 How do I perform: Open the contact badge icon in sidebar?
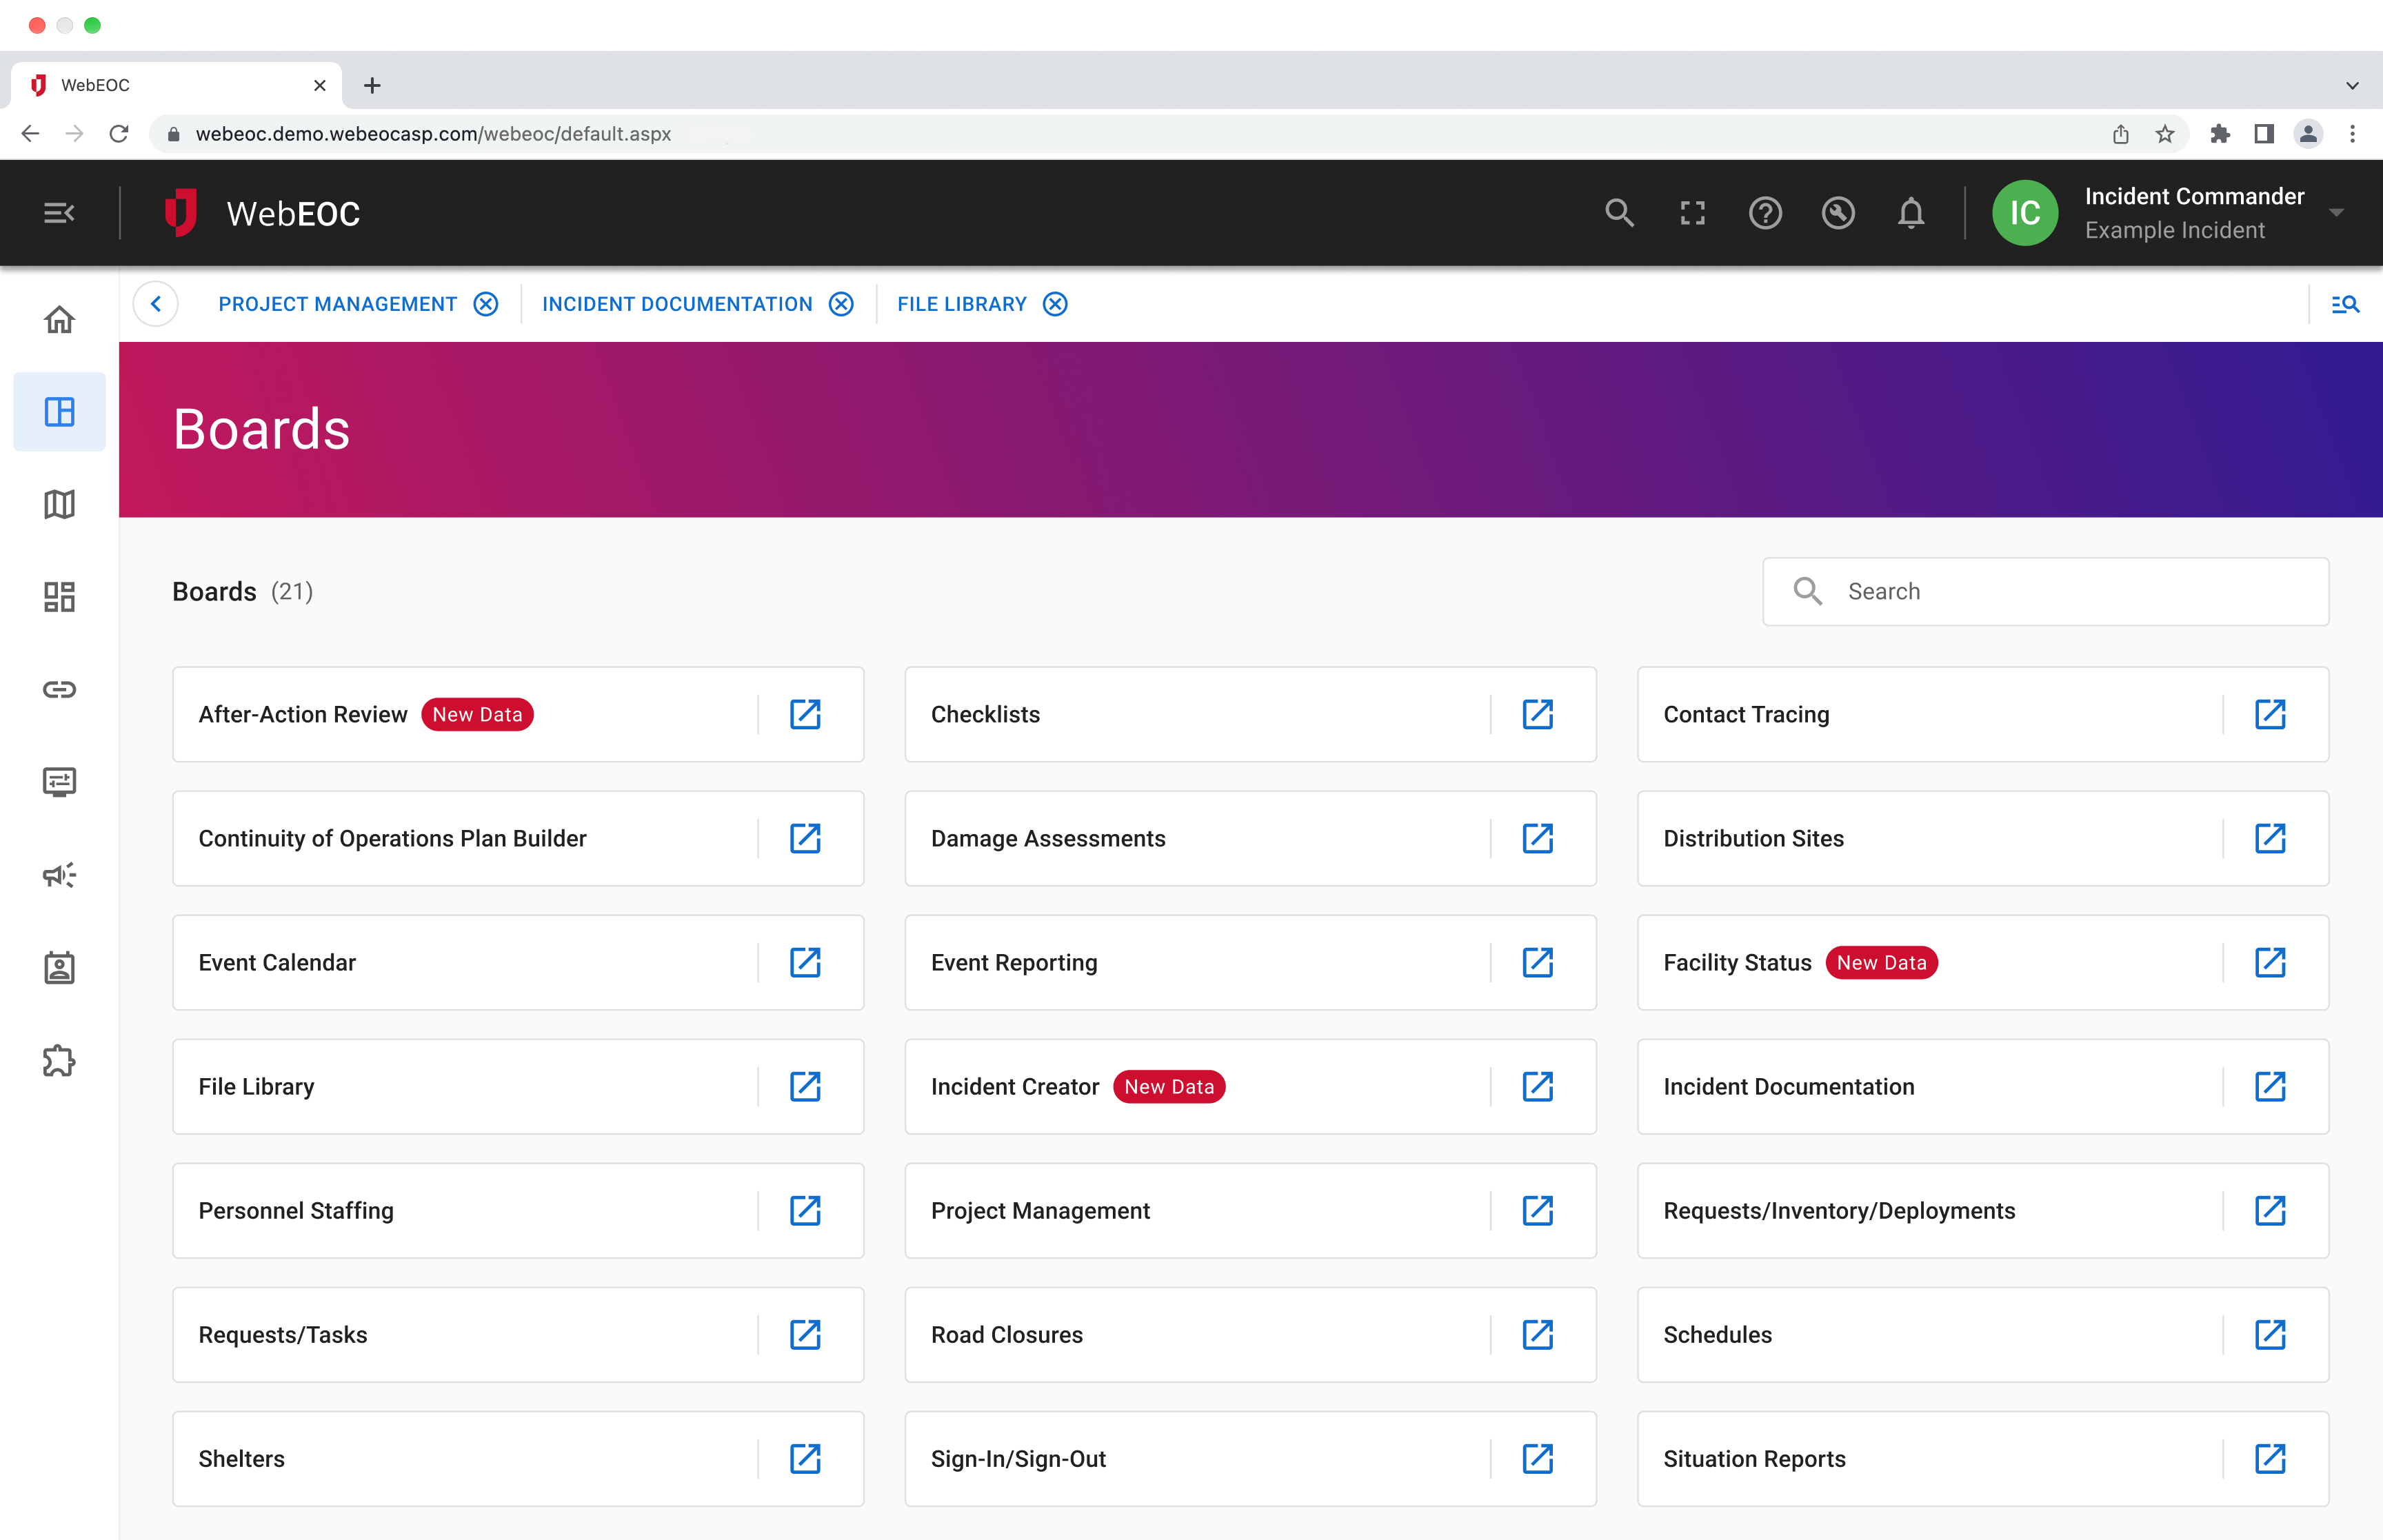(59, 967)
